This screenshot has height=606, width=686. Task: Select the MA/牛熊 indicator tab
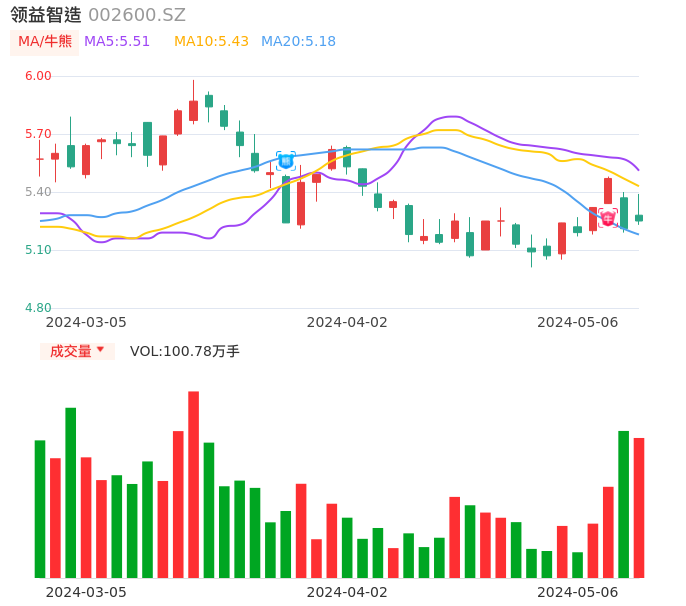(x=45, y=42)
